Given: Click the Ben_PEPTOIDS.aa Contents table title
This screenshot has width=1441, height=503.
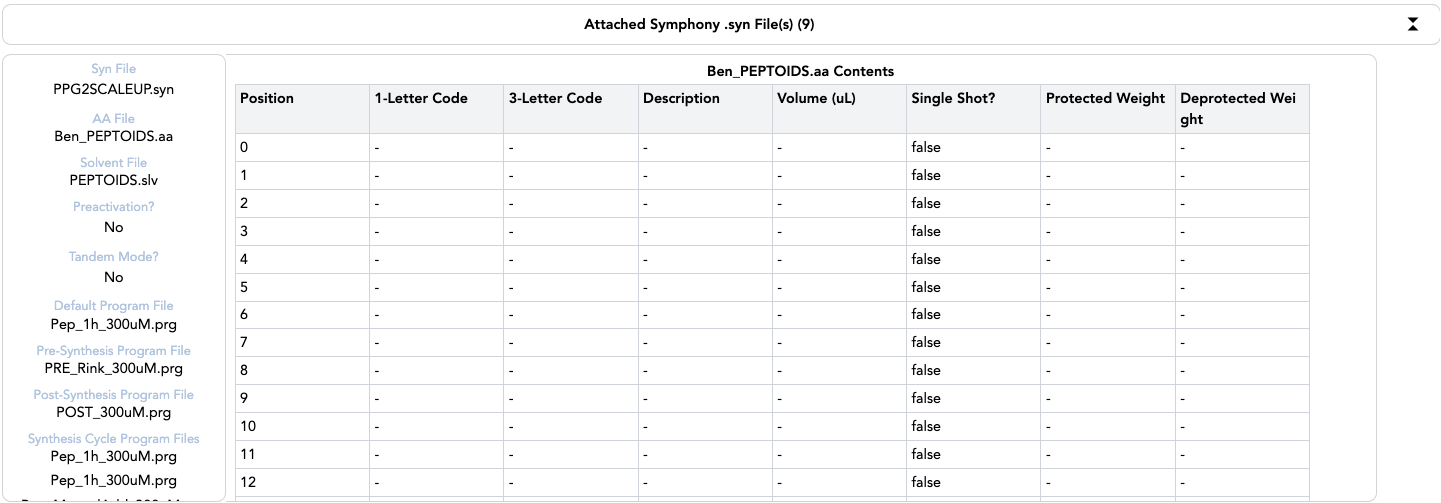Looking at the screenshot, I should pos(800,71).
